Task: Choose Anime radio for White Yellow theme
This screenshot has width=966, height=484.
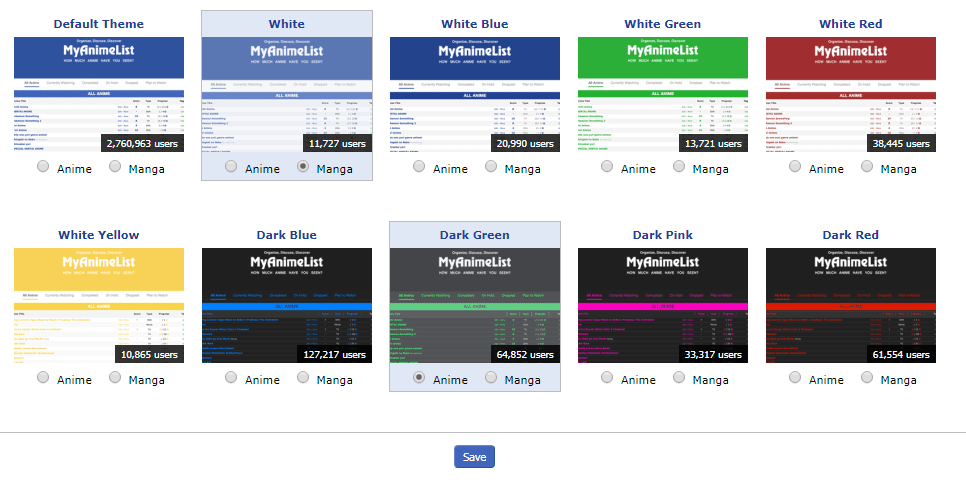Action: click(x=43, y=378)
